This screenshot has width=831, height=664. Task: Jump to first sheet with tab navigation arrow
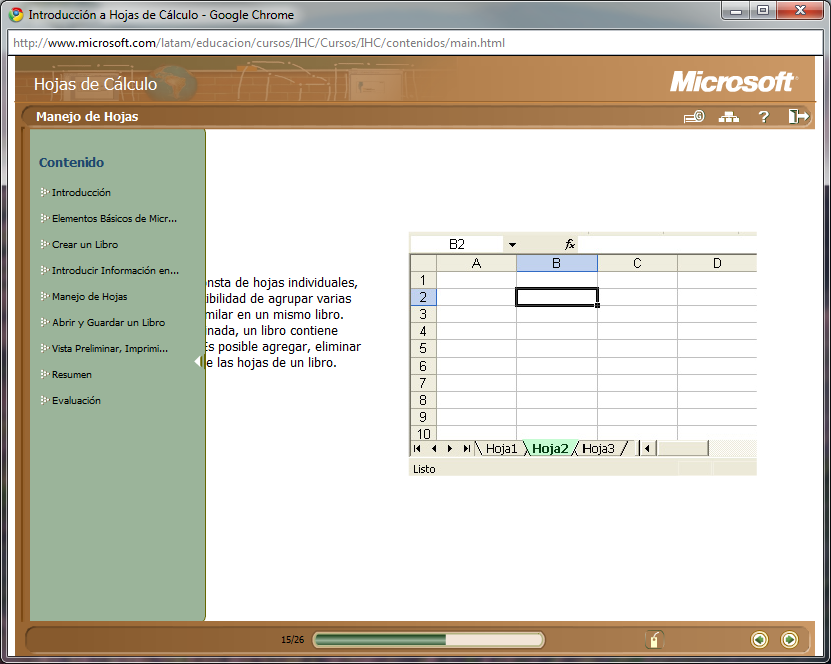417,449
